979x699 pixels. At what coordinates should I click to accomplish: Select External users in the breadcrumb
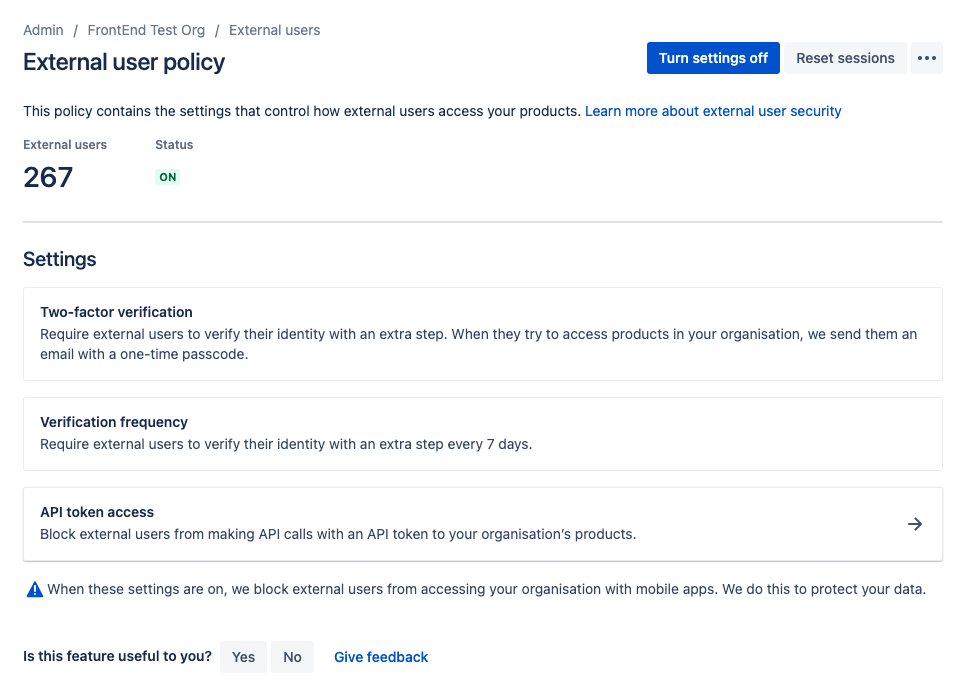(274, 30)
